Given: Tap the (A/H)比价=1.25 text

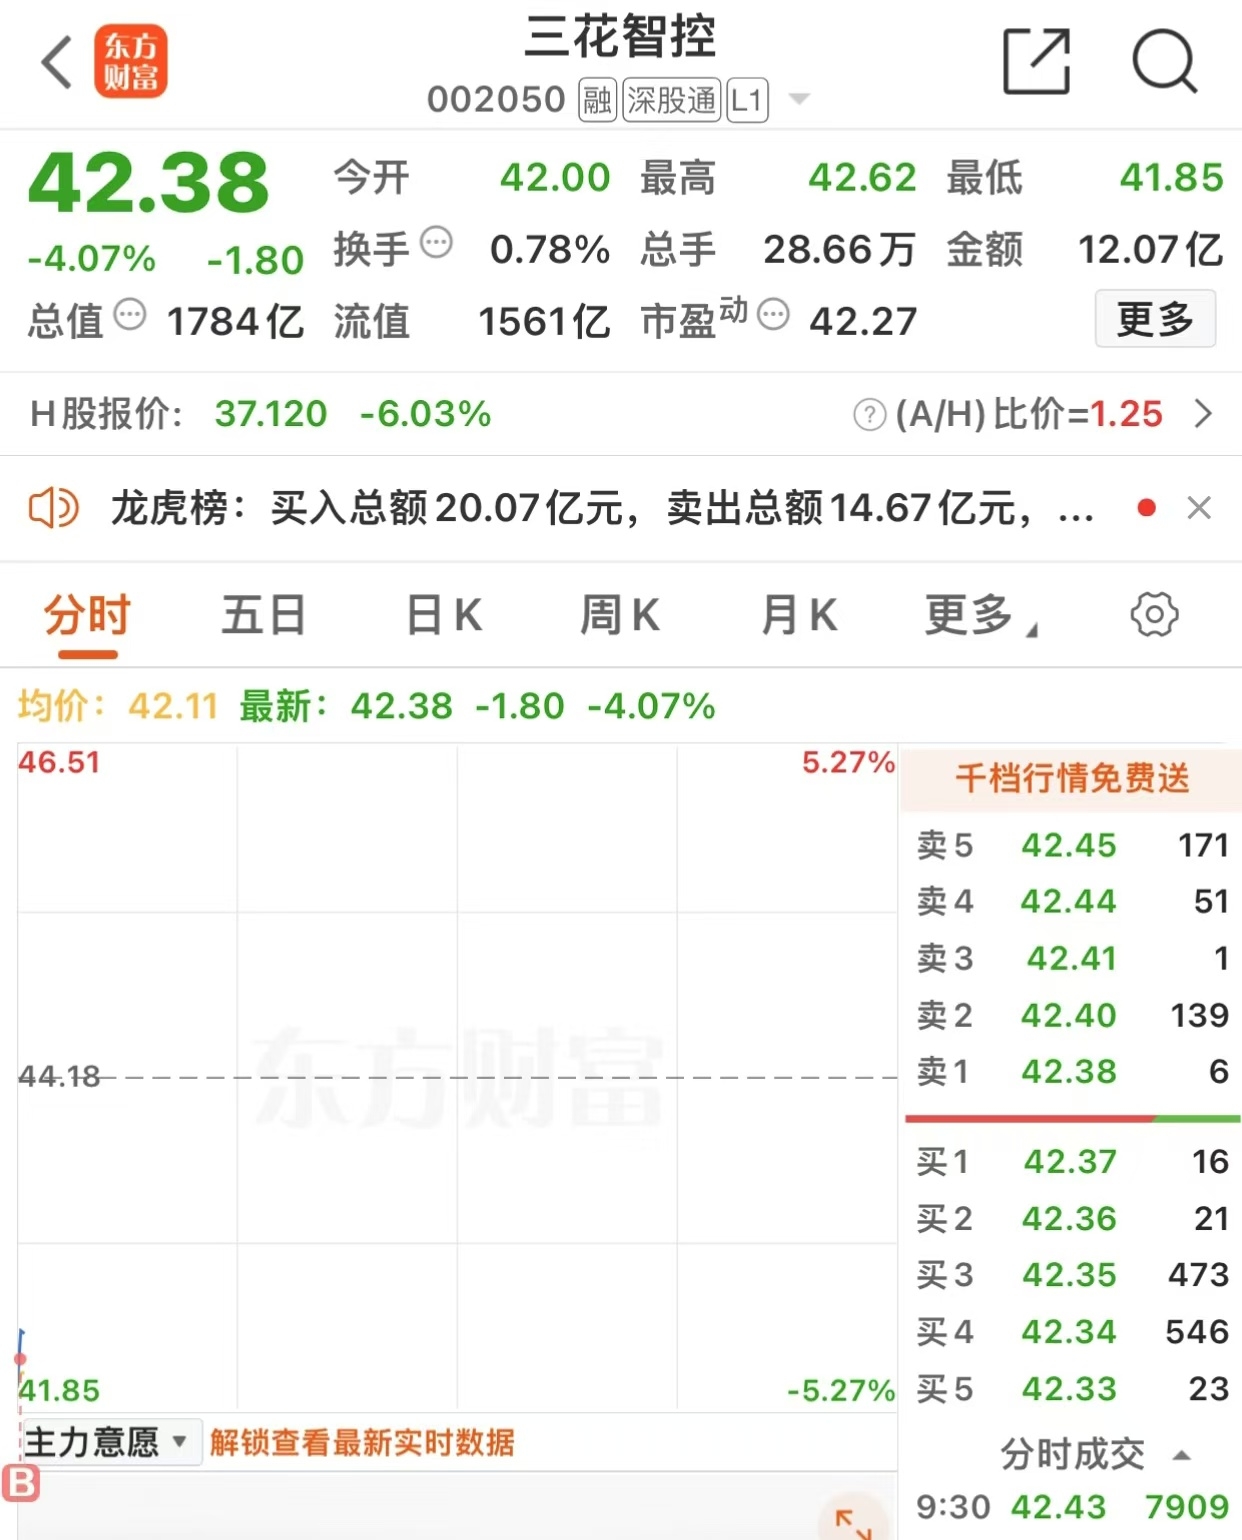Looking at the screenshot, I should tap(1029, 414).
